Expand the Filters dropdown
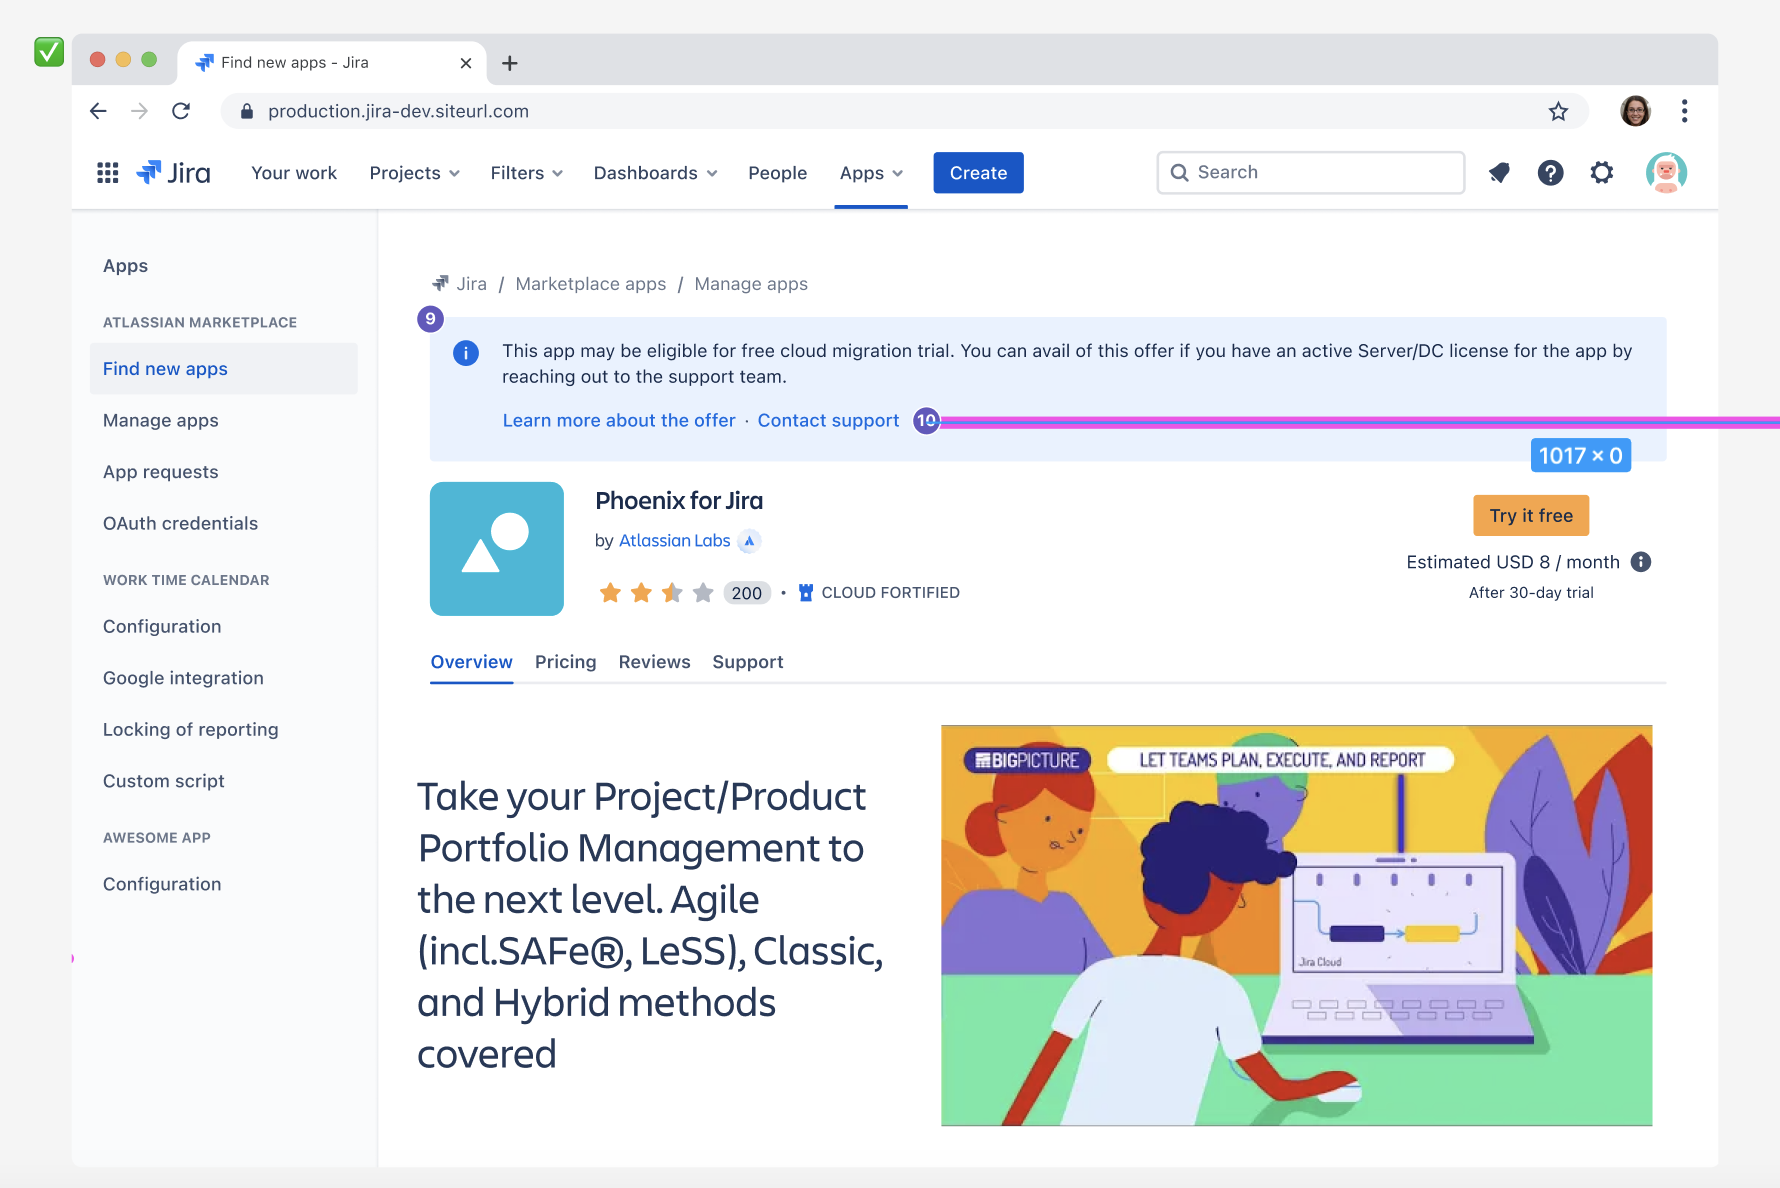 tap(526, 173)
